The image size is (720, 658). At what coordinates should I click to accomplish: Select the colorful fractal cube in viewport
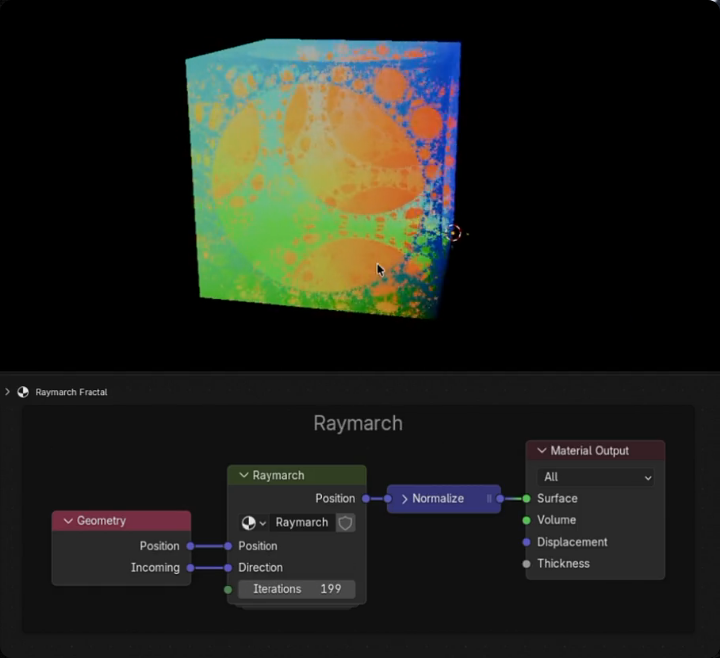320,180
